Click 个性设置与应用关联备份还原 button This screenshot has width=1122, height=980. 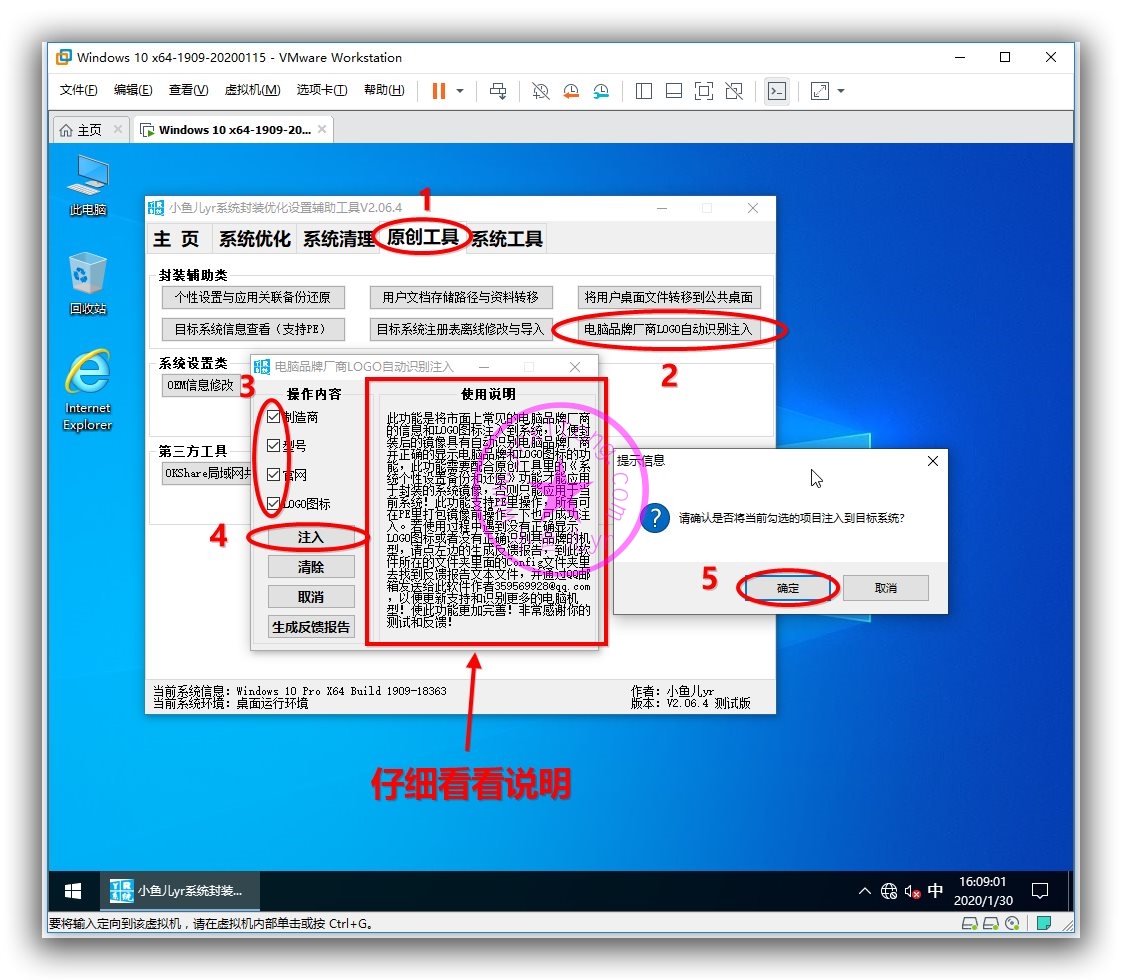coord(253,298)
